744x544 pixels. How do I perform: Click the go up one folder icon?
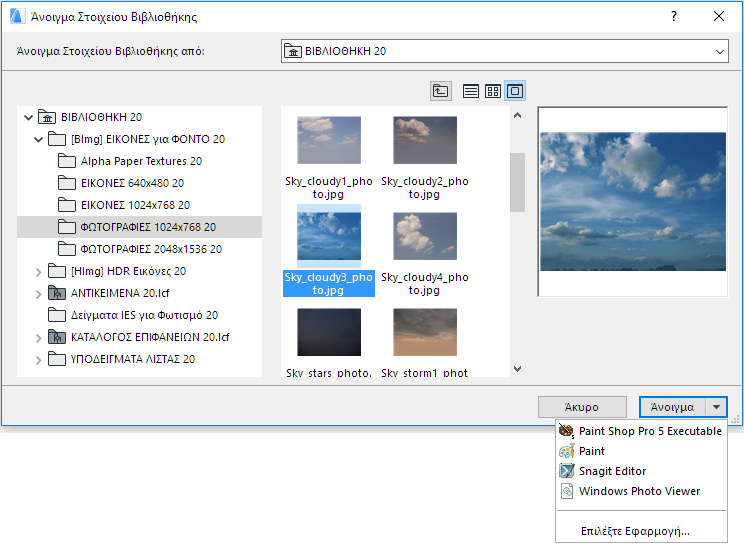(440, 91)
